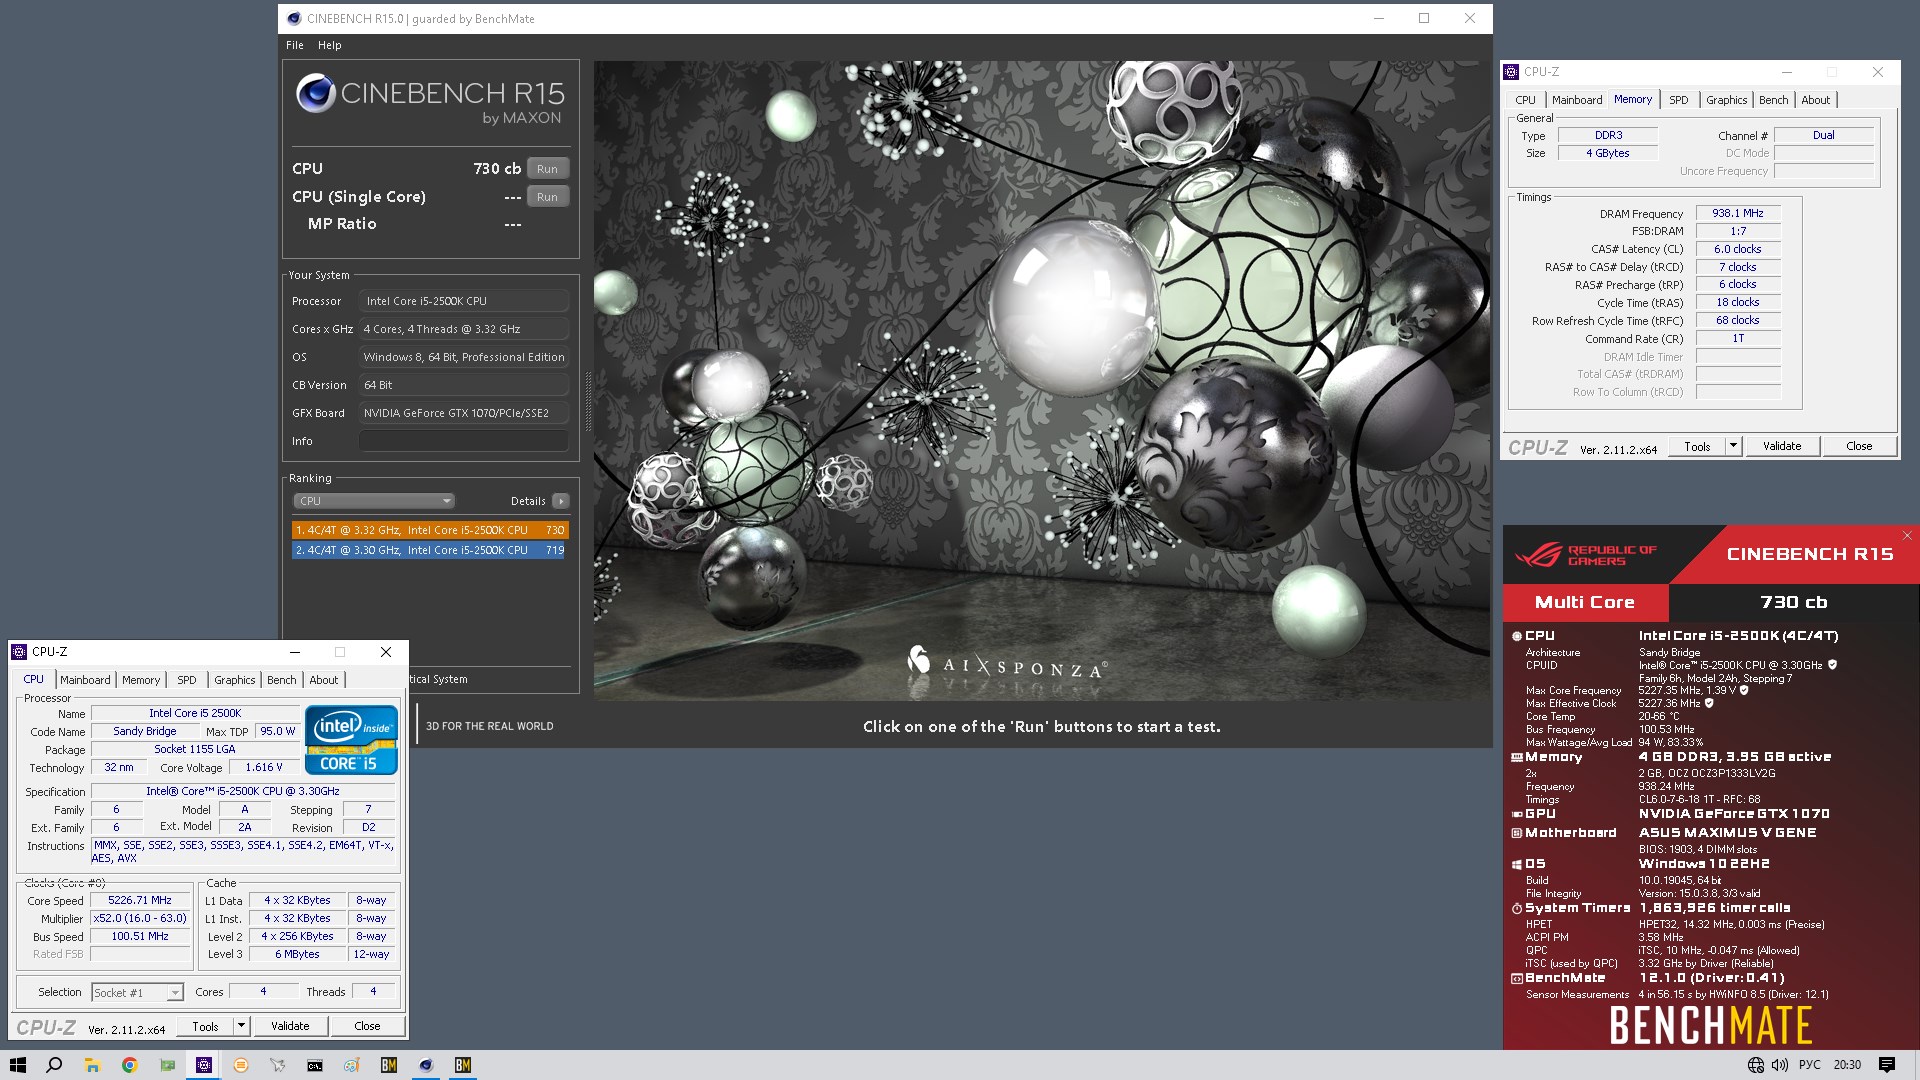Click CPU-Z icon in the CPU window title
The height and width of the screenshot is (1080, 1920).
19,652
